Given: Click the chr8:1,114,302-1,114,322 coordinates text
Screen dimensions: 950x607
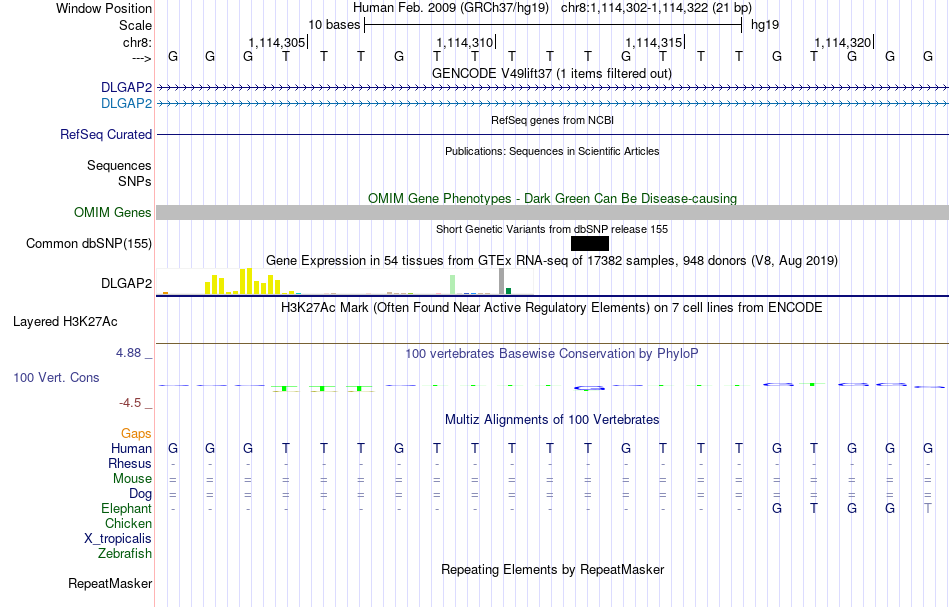Looking at the screenshot, I should (656, 8).
